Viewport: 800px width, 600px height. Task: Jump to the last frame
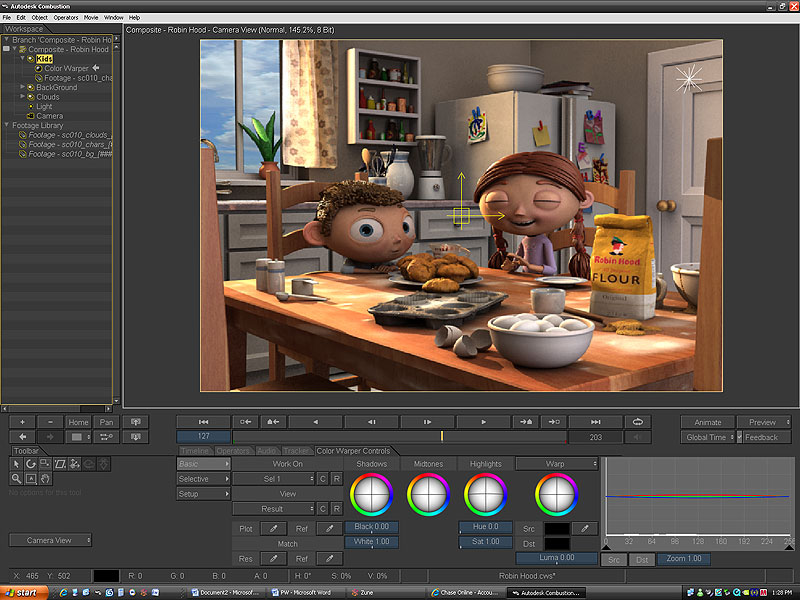click(595, 422)
